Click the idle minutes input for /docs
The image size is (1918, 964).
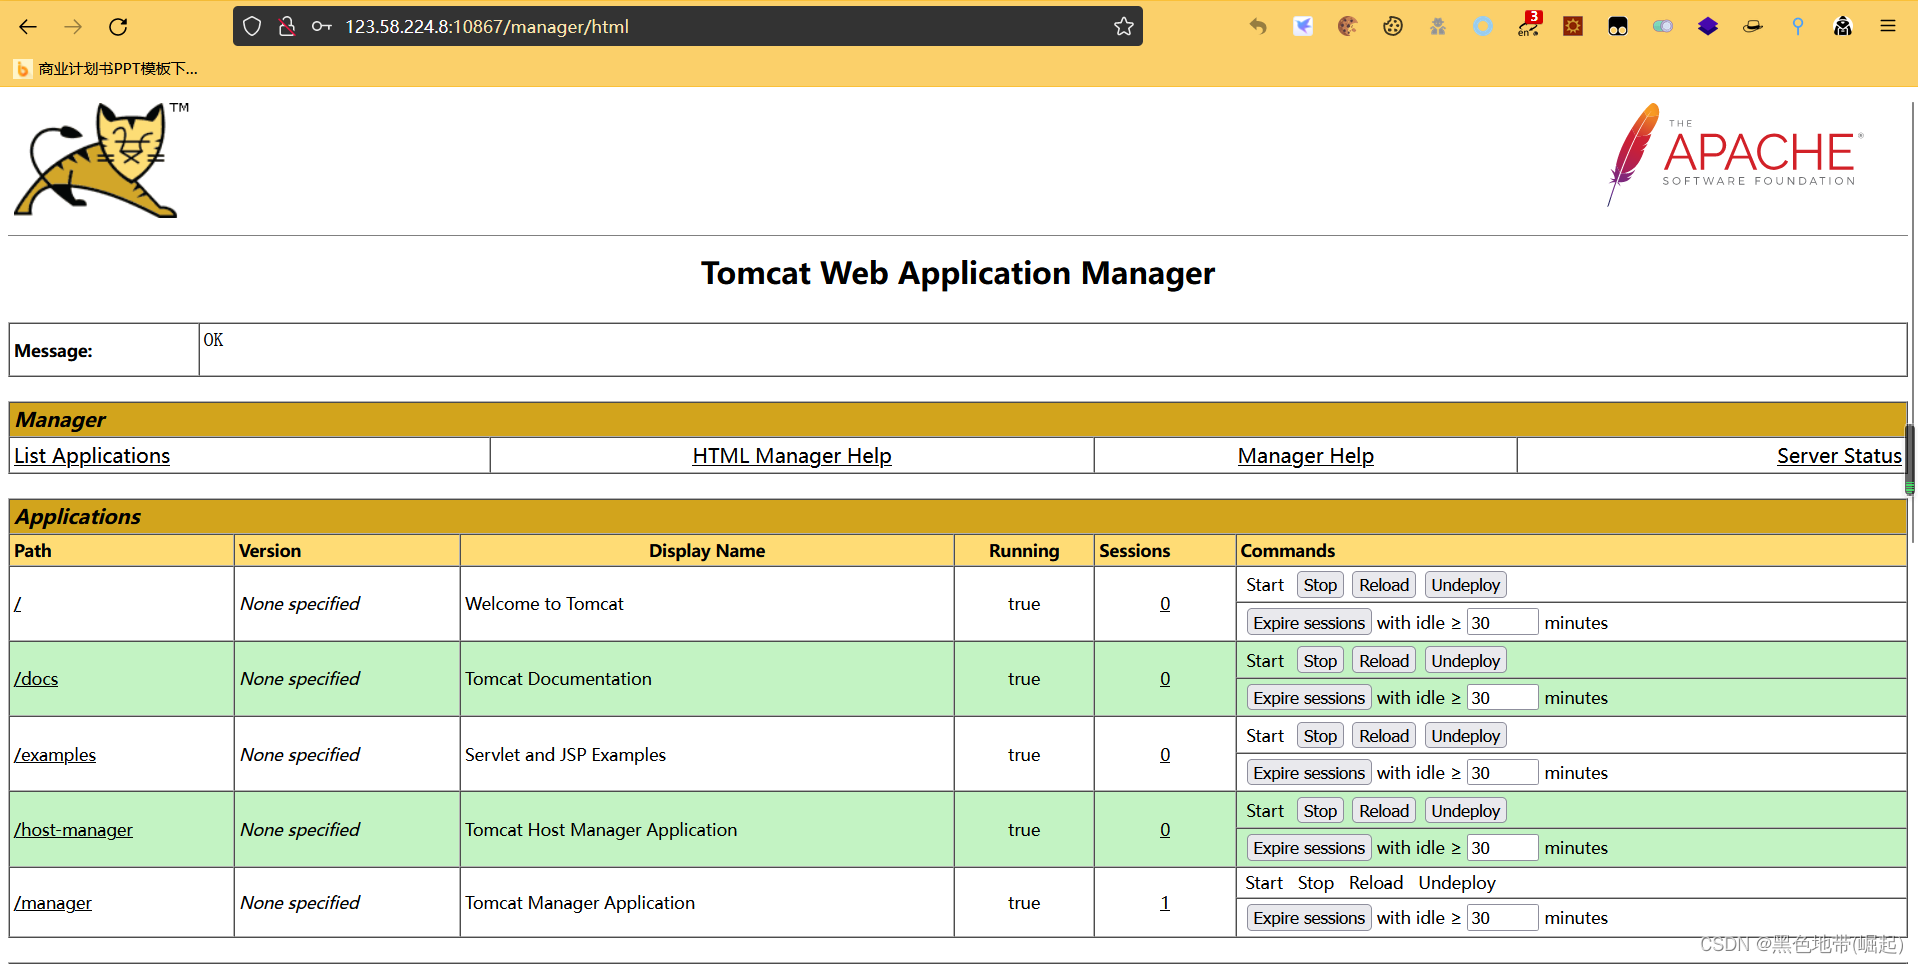pos(1502,697)
